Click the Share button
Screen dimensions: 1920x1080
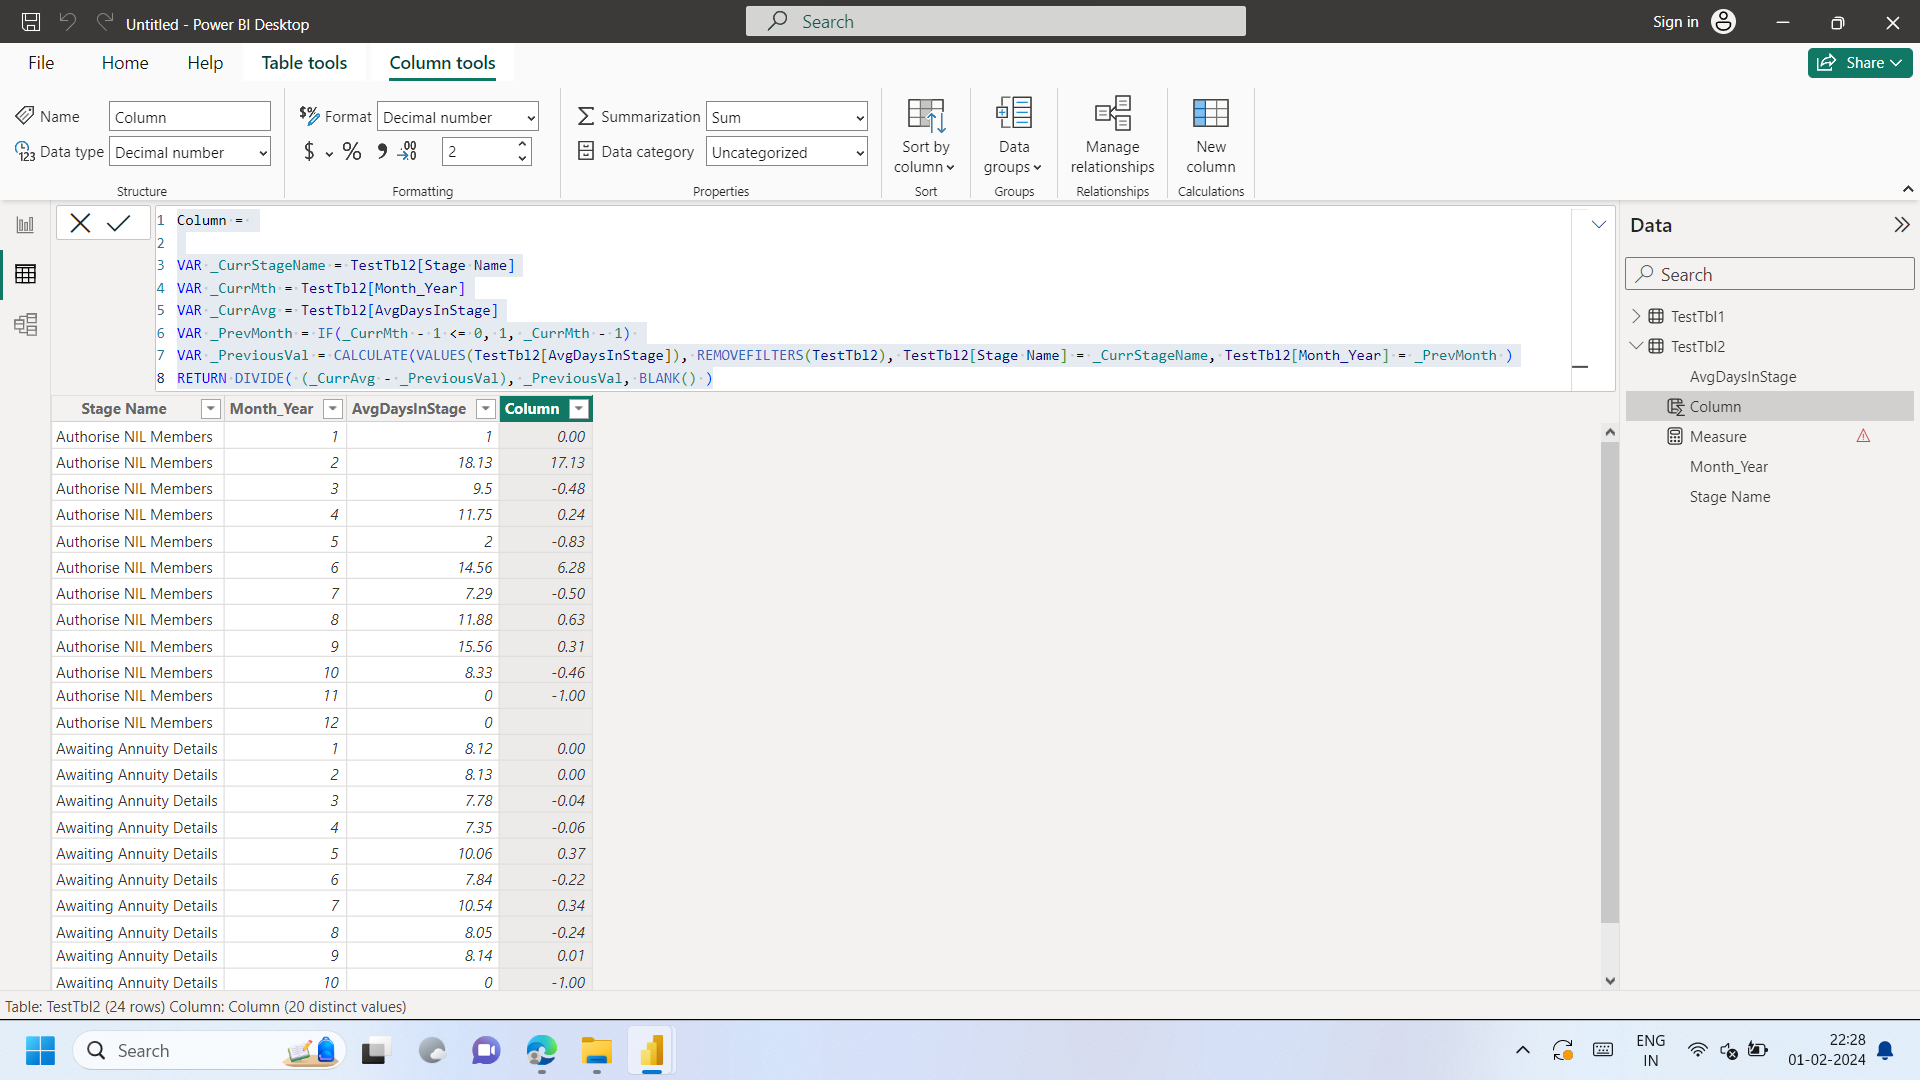coord(1859,63)
